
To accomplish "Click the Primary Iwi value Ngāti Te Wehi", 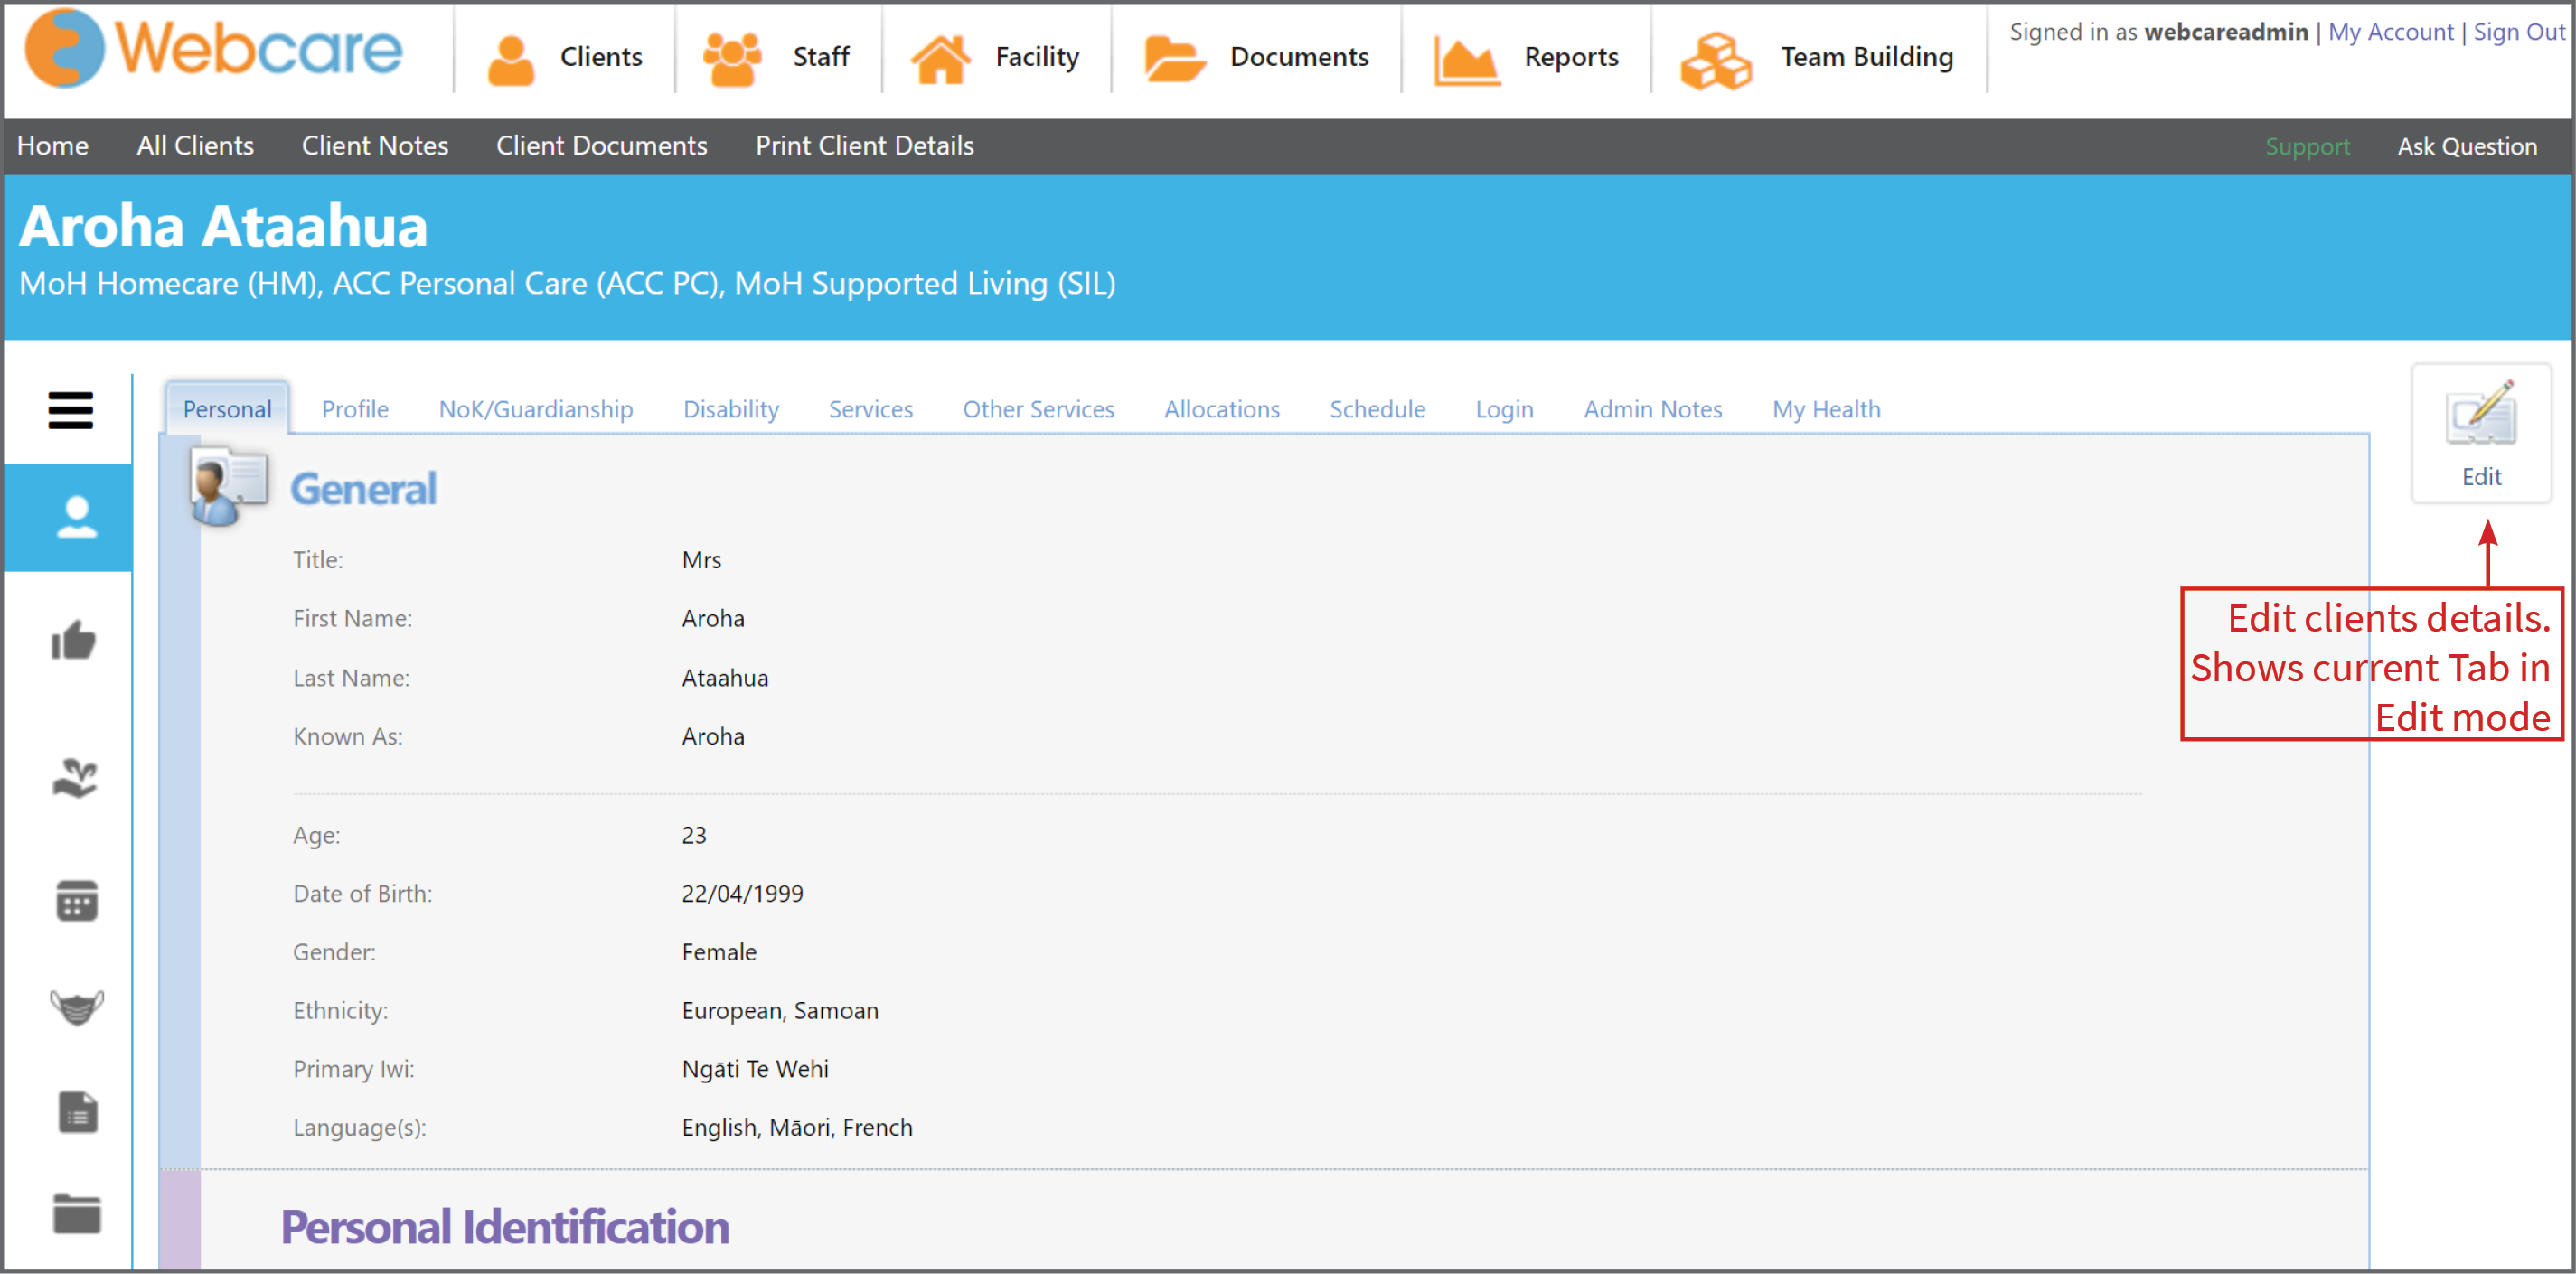I will tap(755, 1069).
